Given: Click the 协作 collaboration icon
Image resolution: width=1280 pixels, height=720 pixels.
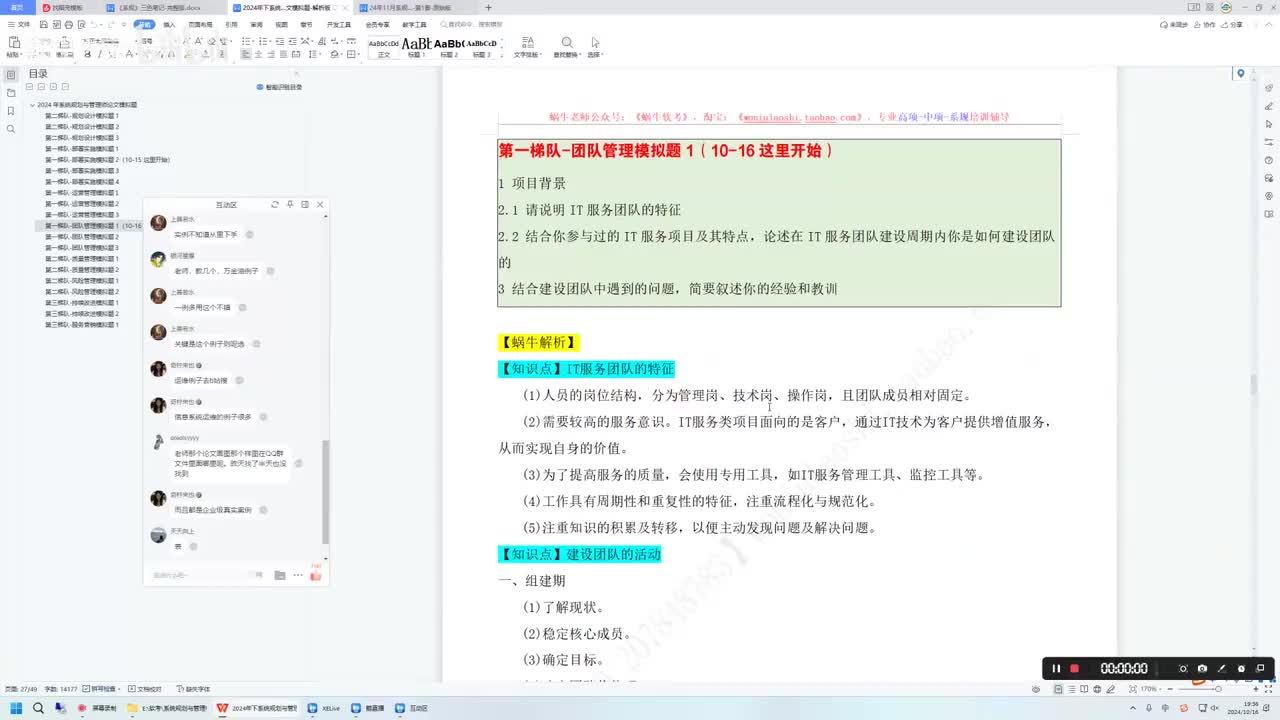Looking at the screenshot, I should (x=1205, y=24).
